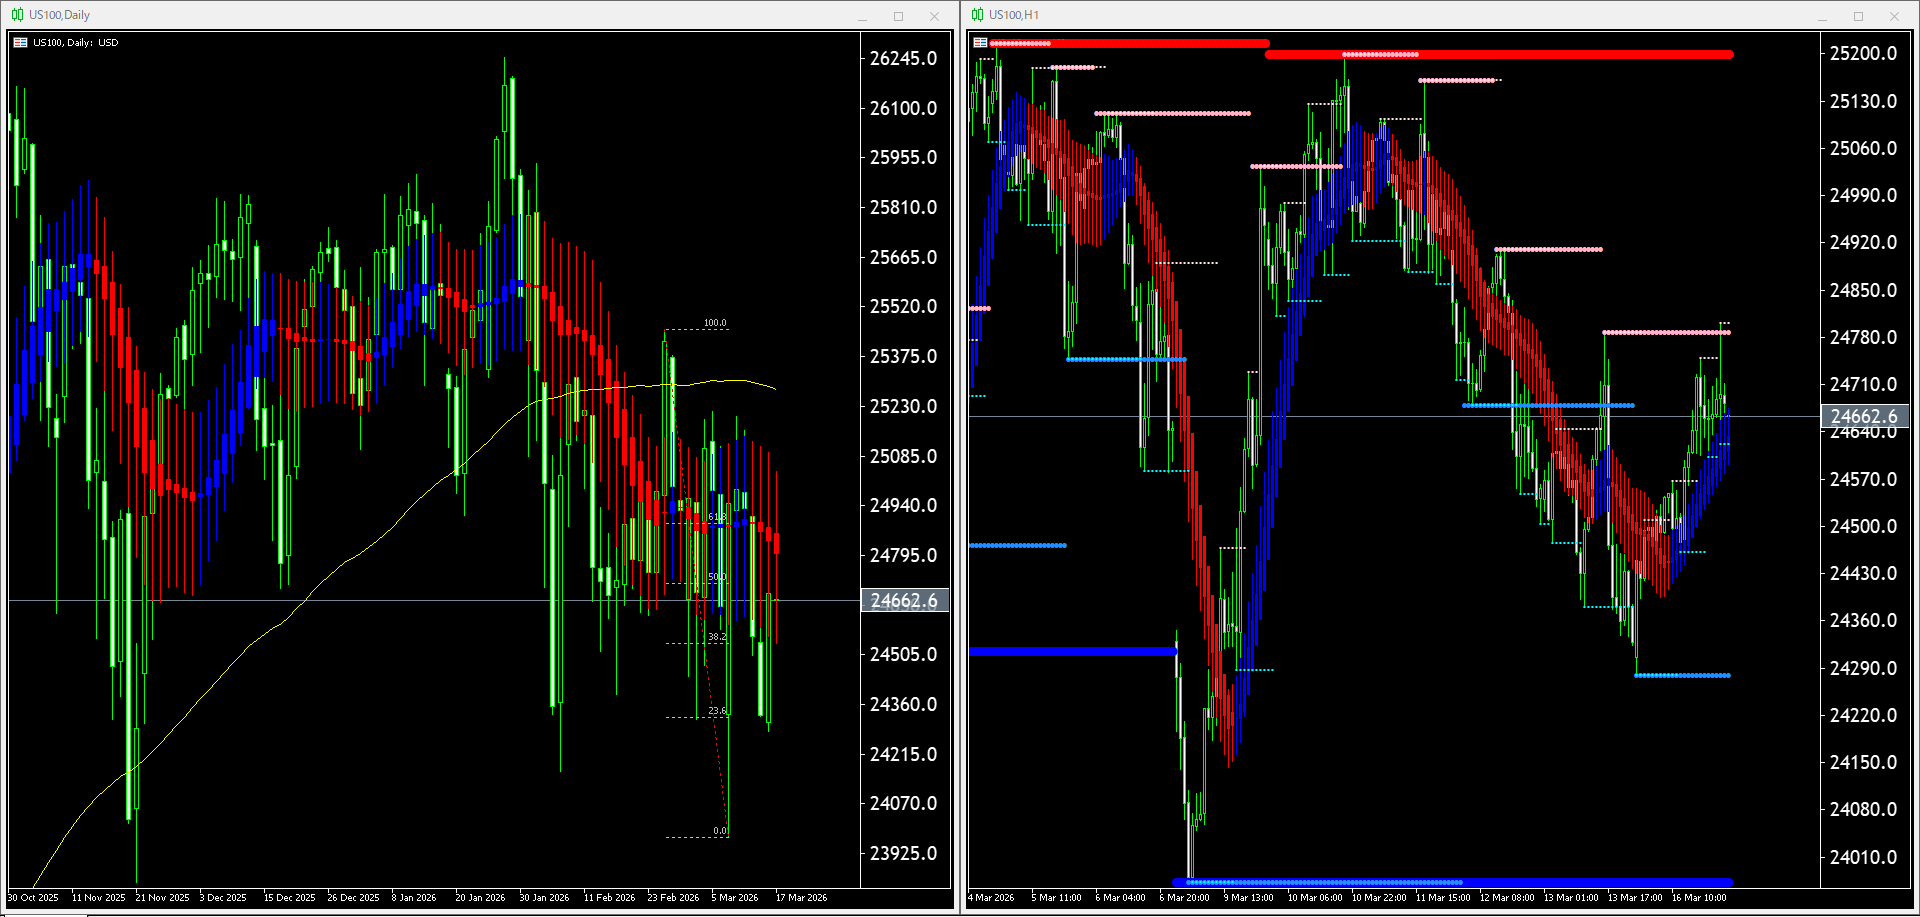The width and height of the screenshot is (1920, 917).
Task: Click '13 Mar 17:00' on H1 time axis
Action: tap(1635, 898)
